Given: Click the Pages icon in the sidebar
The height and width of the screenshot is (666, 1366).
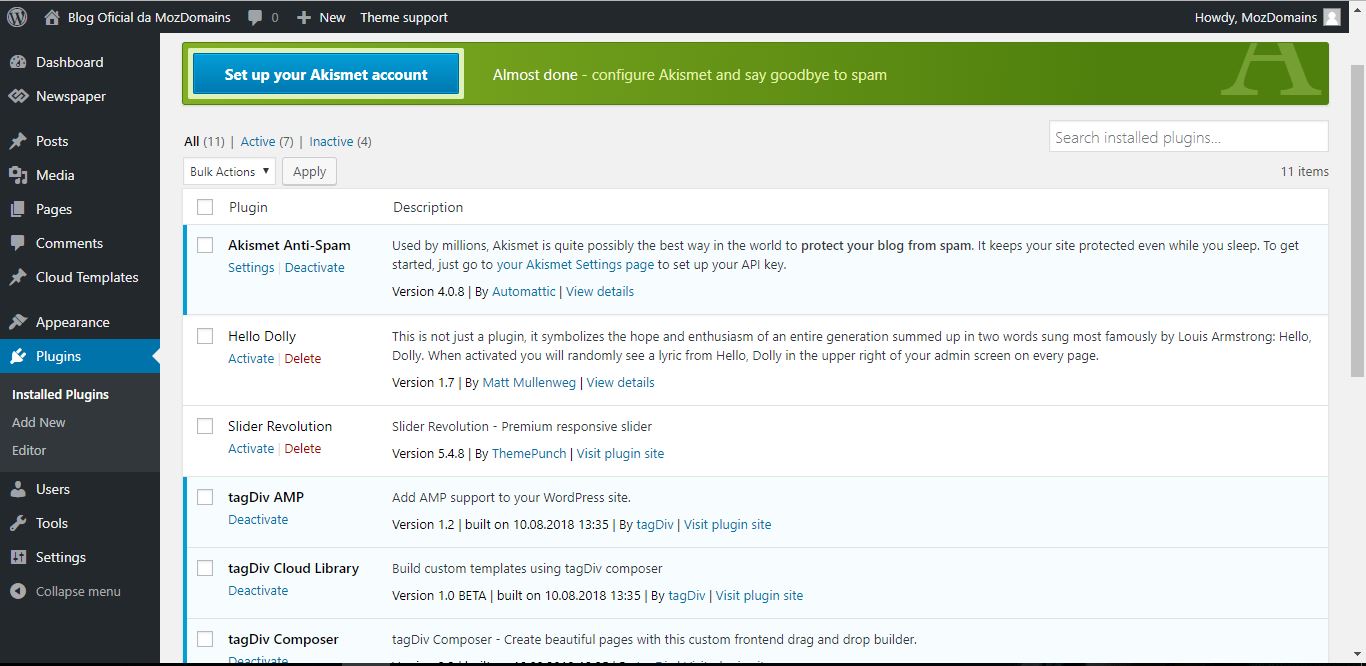Looking at the screenshot, I should tap(18, 209).
